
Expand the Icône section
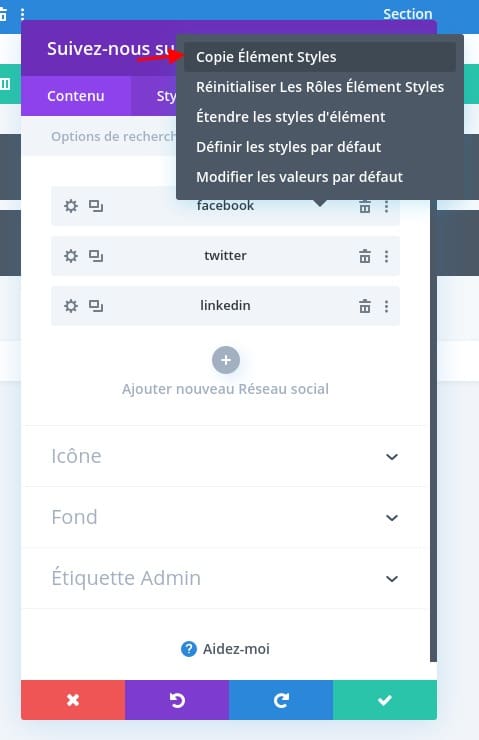coord(225,456)
